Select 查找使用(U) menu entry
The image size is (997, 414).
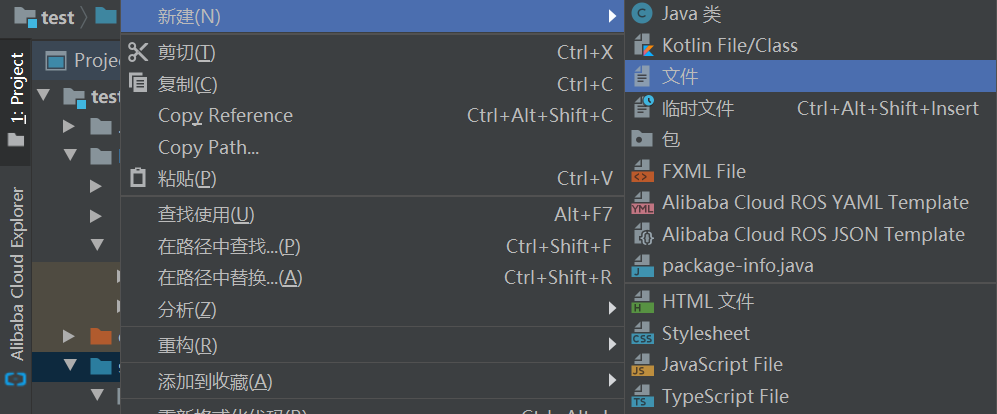(x=373, y=215)
